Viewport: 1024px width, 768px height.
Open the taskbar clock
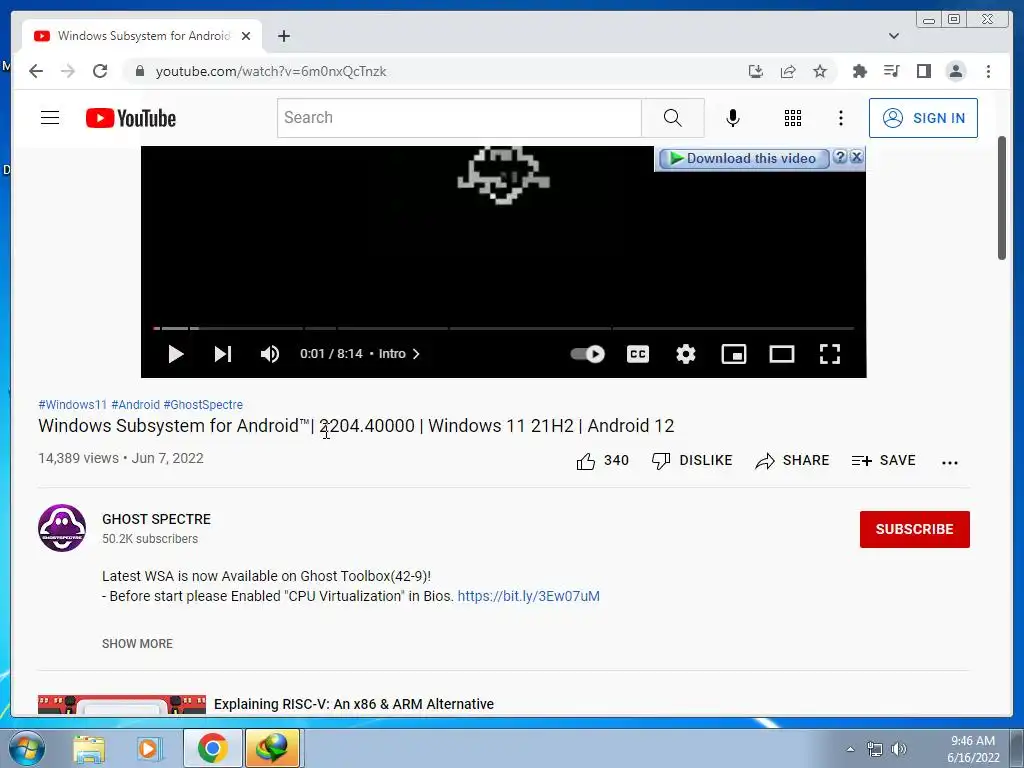(973, 749)
